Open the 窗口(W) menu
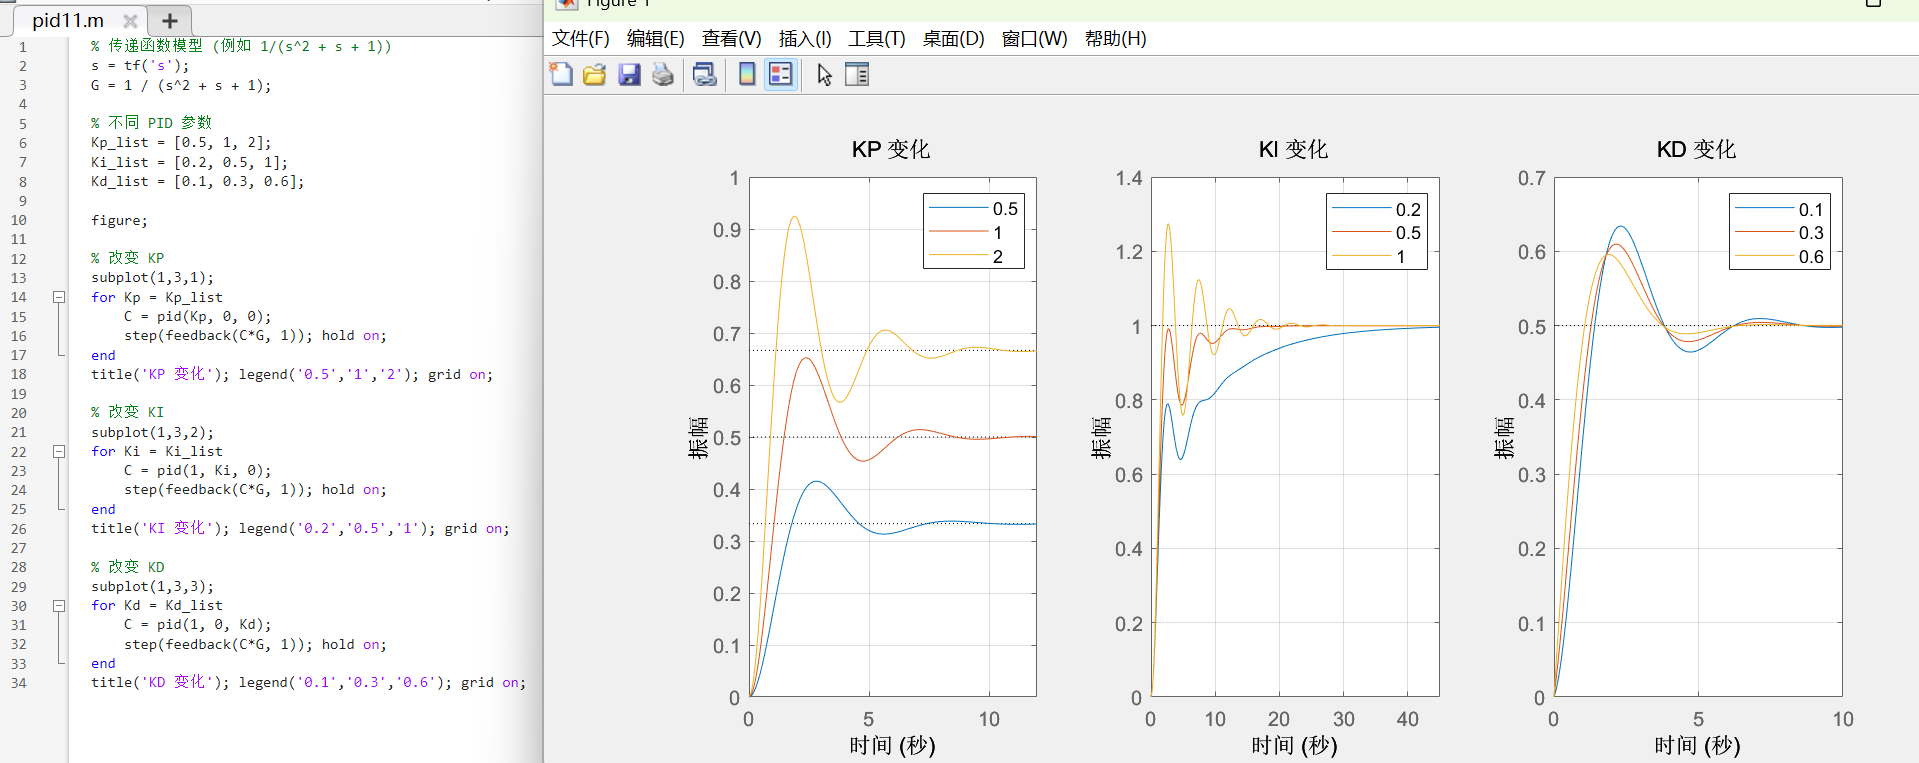The image size is (1919, 763). pyautogui.click(x=1035, y=38)
